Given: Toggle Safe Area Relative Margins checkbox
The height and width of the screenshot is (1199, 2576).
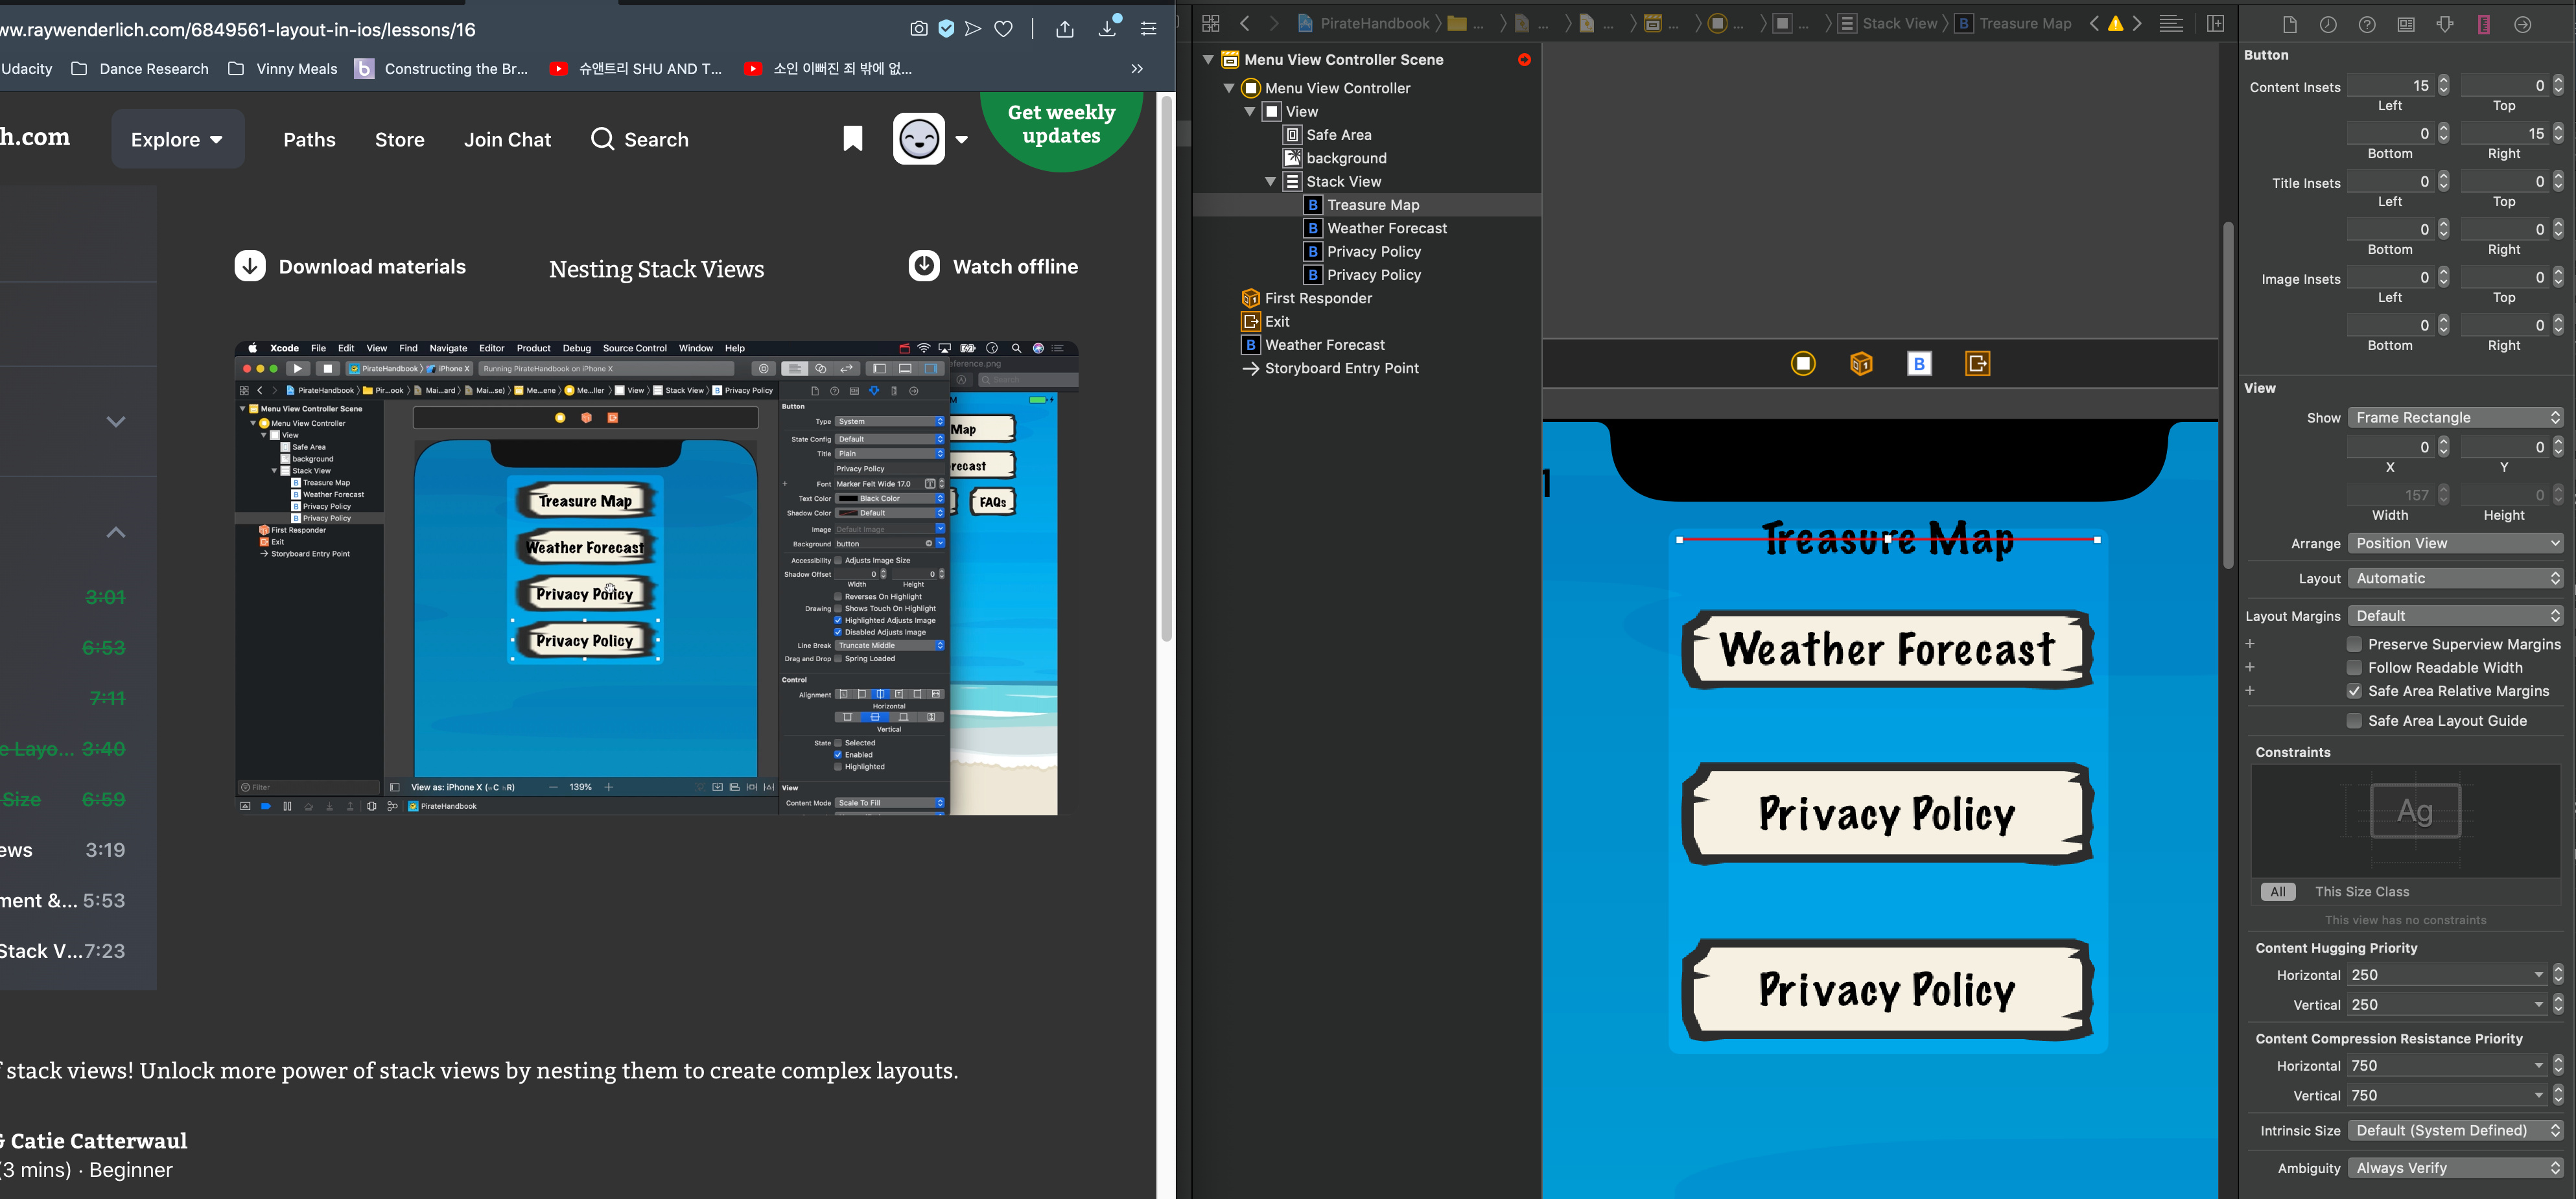Looking at the screenshot, I should coord(2354,691).
